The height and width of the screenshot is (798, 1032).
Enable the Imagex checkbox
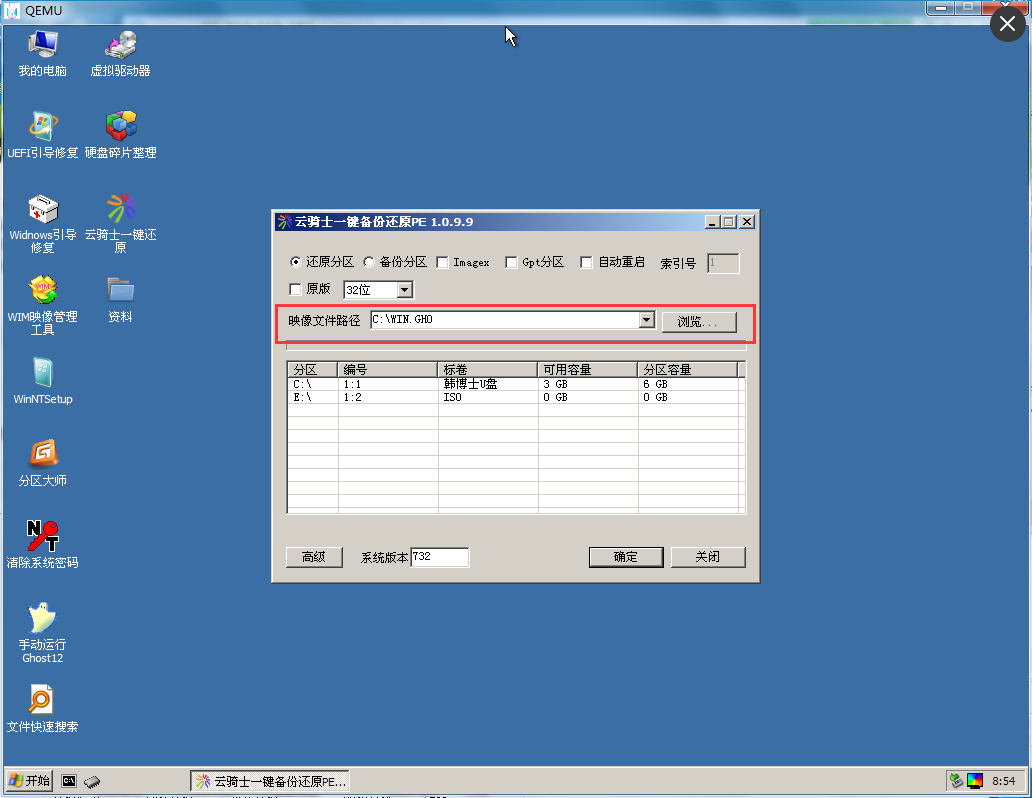coord(442,261)
